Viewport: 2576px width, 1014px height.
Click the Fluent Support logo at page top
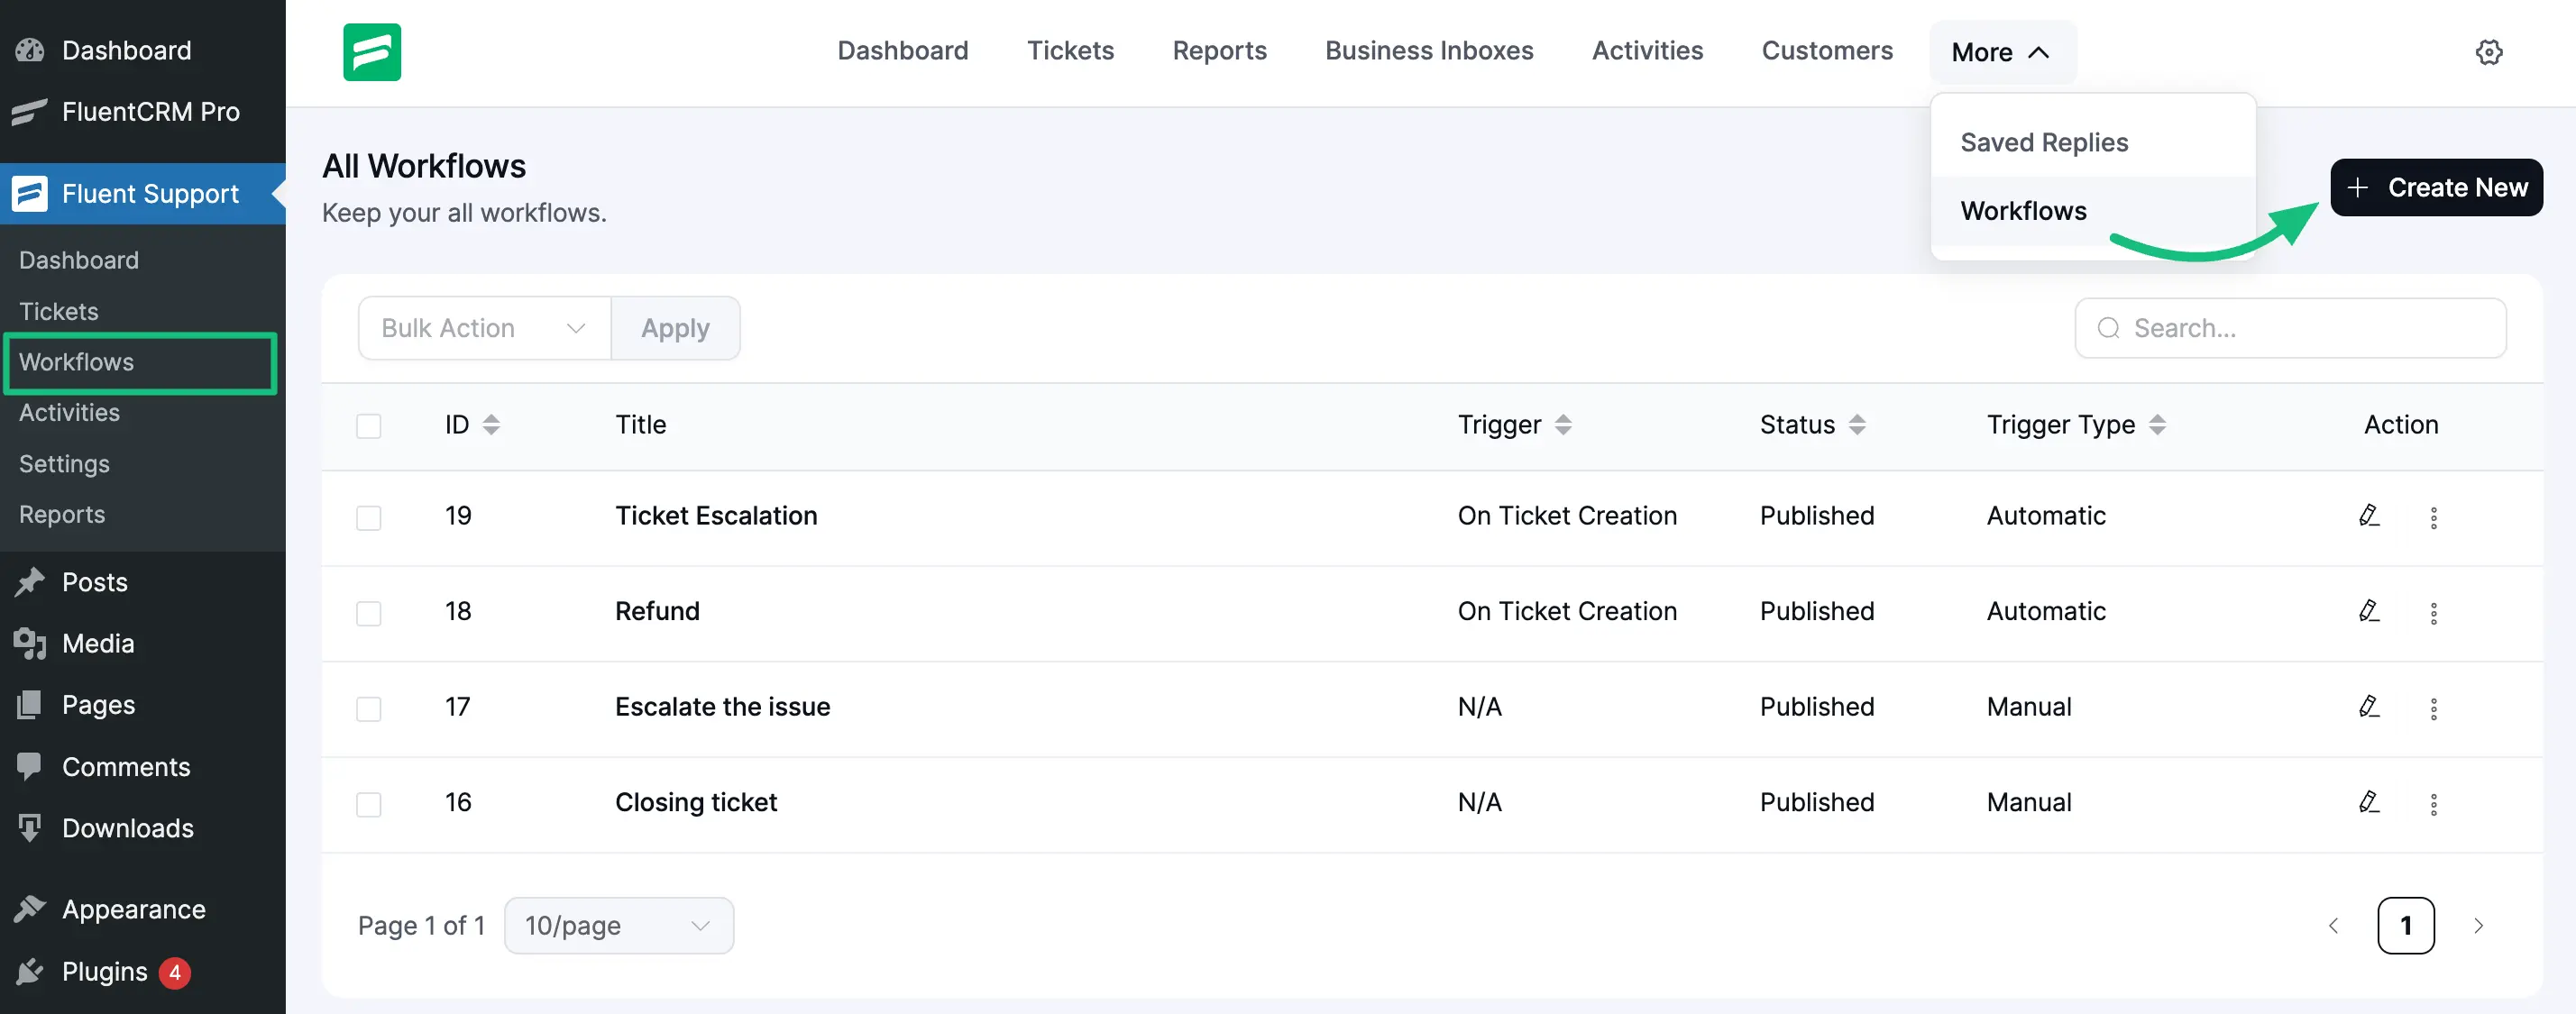[x=371, y=51]
